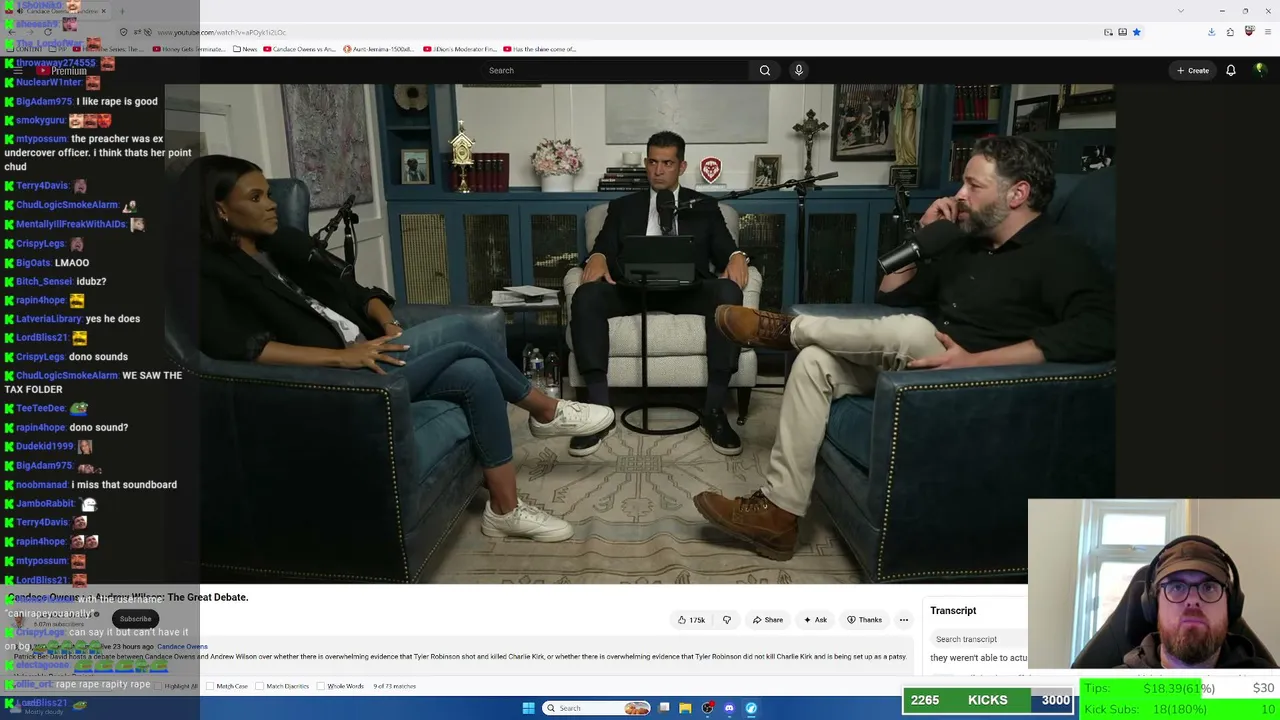Click the Windows taskbar search box
Viewport: 1280px width, 720px height.
[596, 708]
